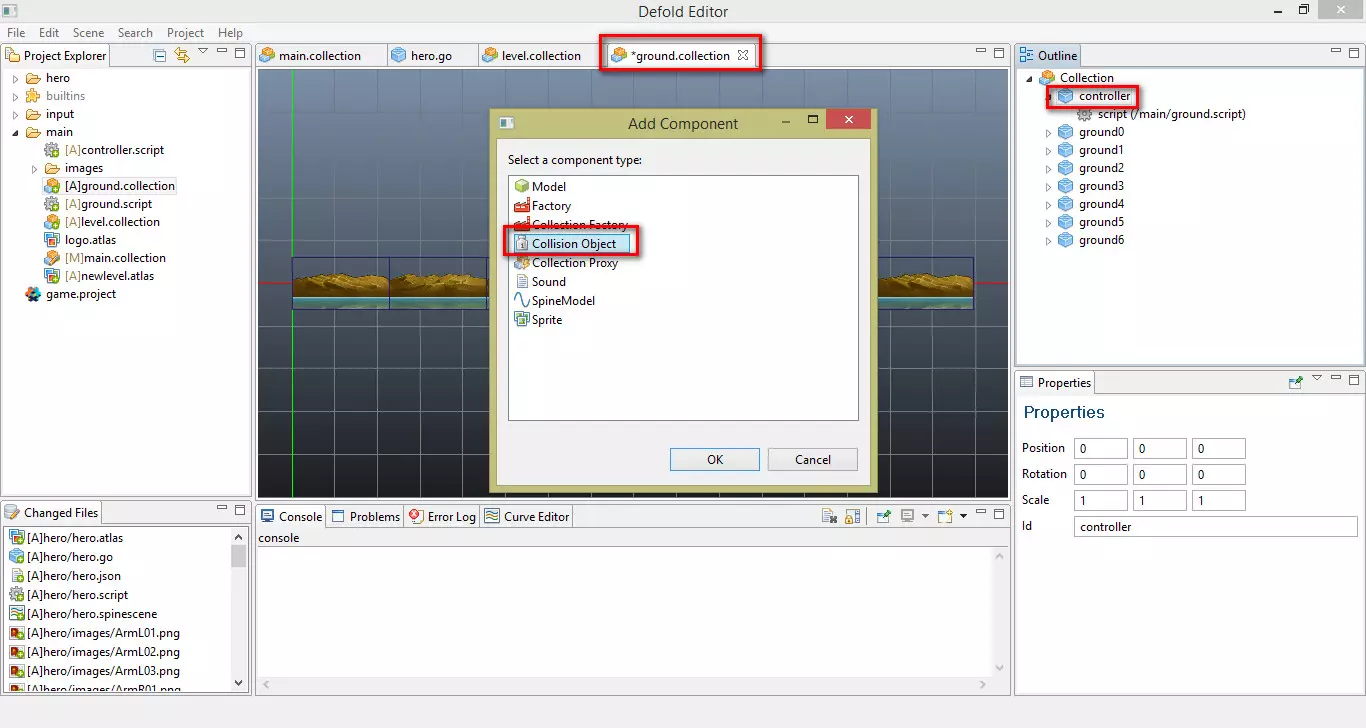Screen dimensions: 1366x728
Task: Expand the hero folder in Project Explorer
Action: coord(16,78)
